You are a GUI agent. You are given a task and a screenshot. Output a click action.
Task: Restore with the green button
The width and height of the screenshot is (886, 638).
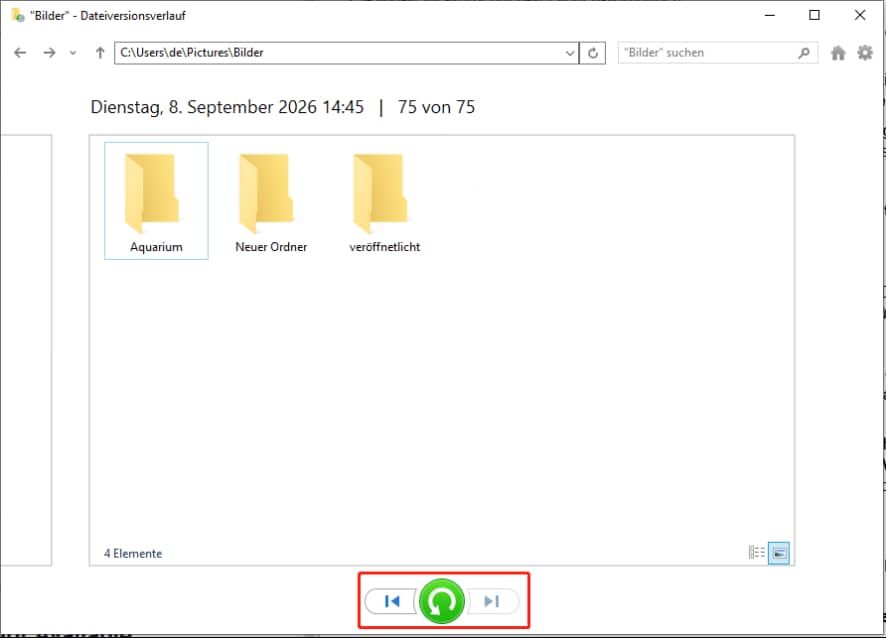click(442, 601)
